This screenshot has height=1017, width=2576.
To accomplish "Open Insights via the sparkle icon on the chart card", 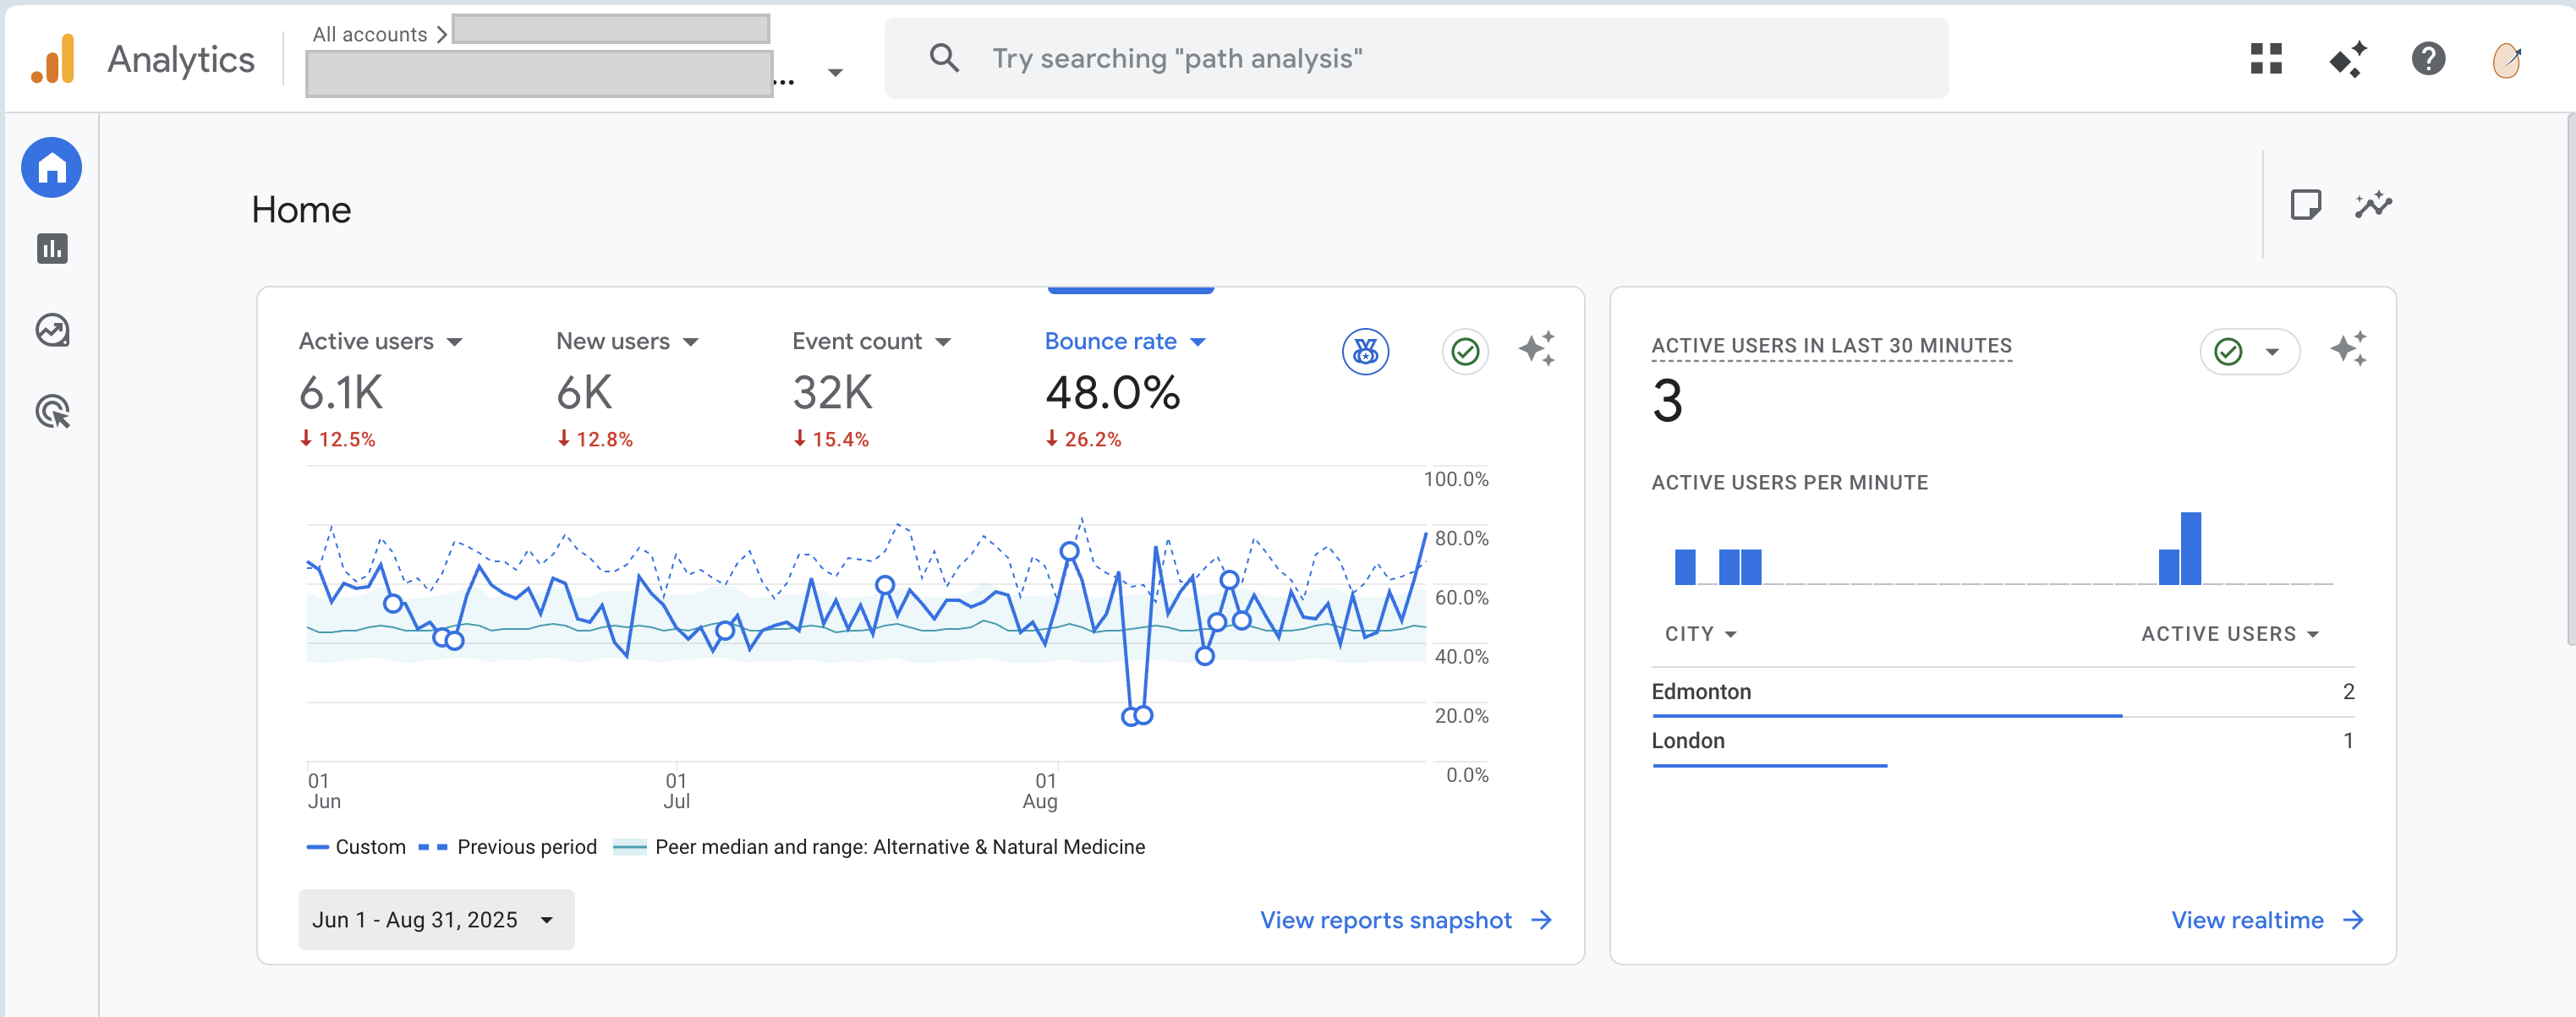I will pyautogui.click(x=1538, y=349).
